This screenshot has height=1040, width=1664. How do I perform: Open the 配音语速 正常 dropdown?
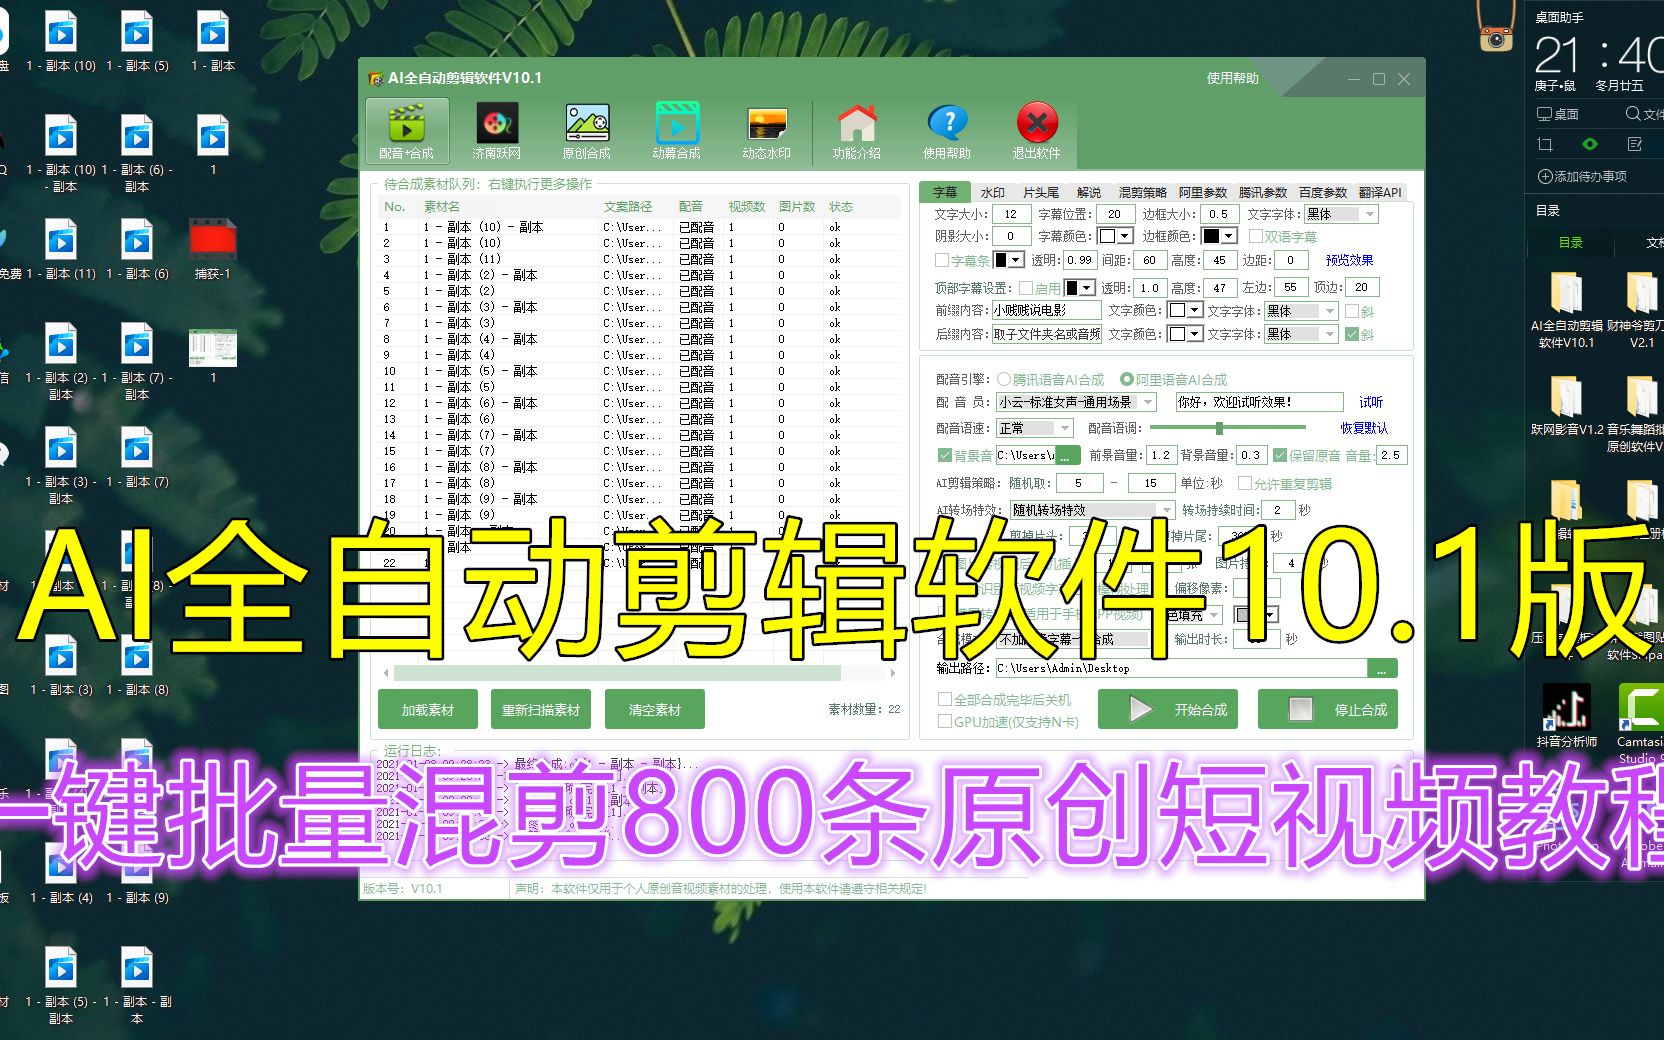point(1035,428)
